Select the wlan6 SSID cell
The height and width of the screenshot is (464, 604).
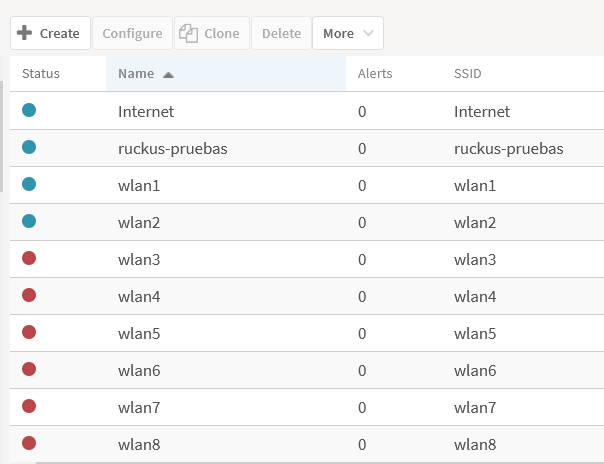click(x=475, y=370)
